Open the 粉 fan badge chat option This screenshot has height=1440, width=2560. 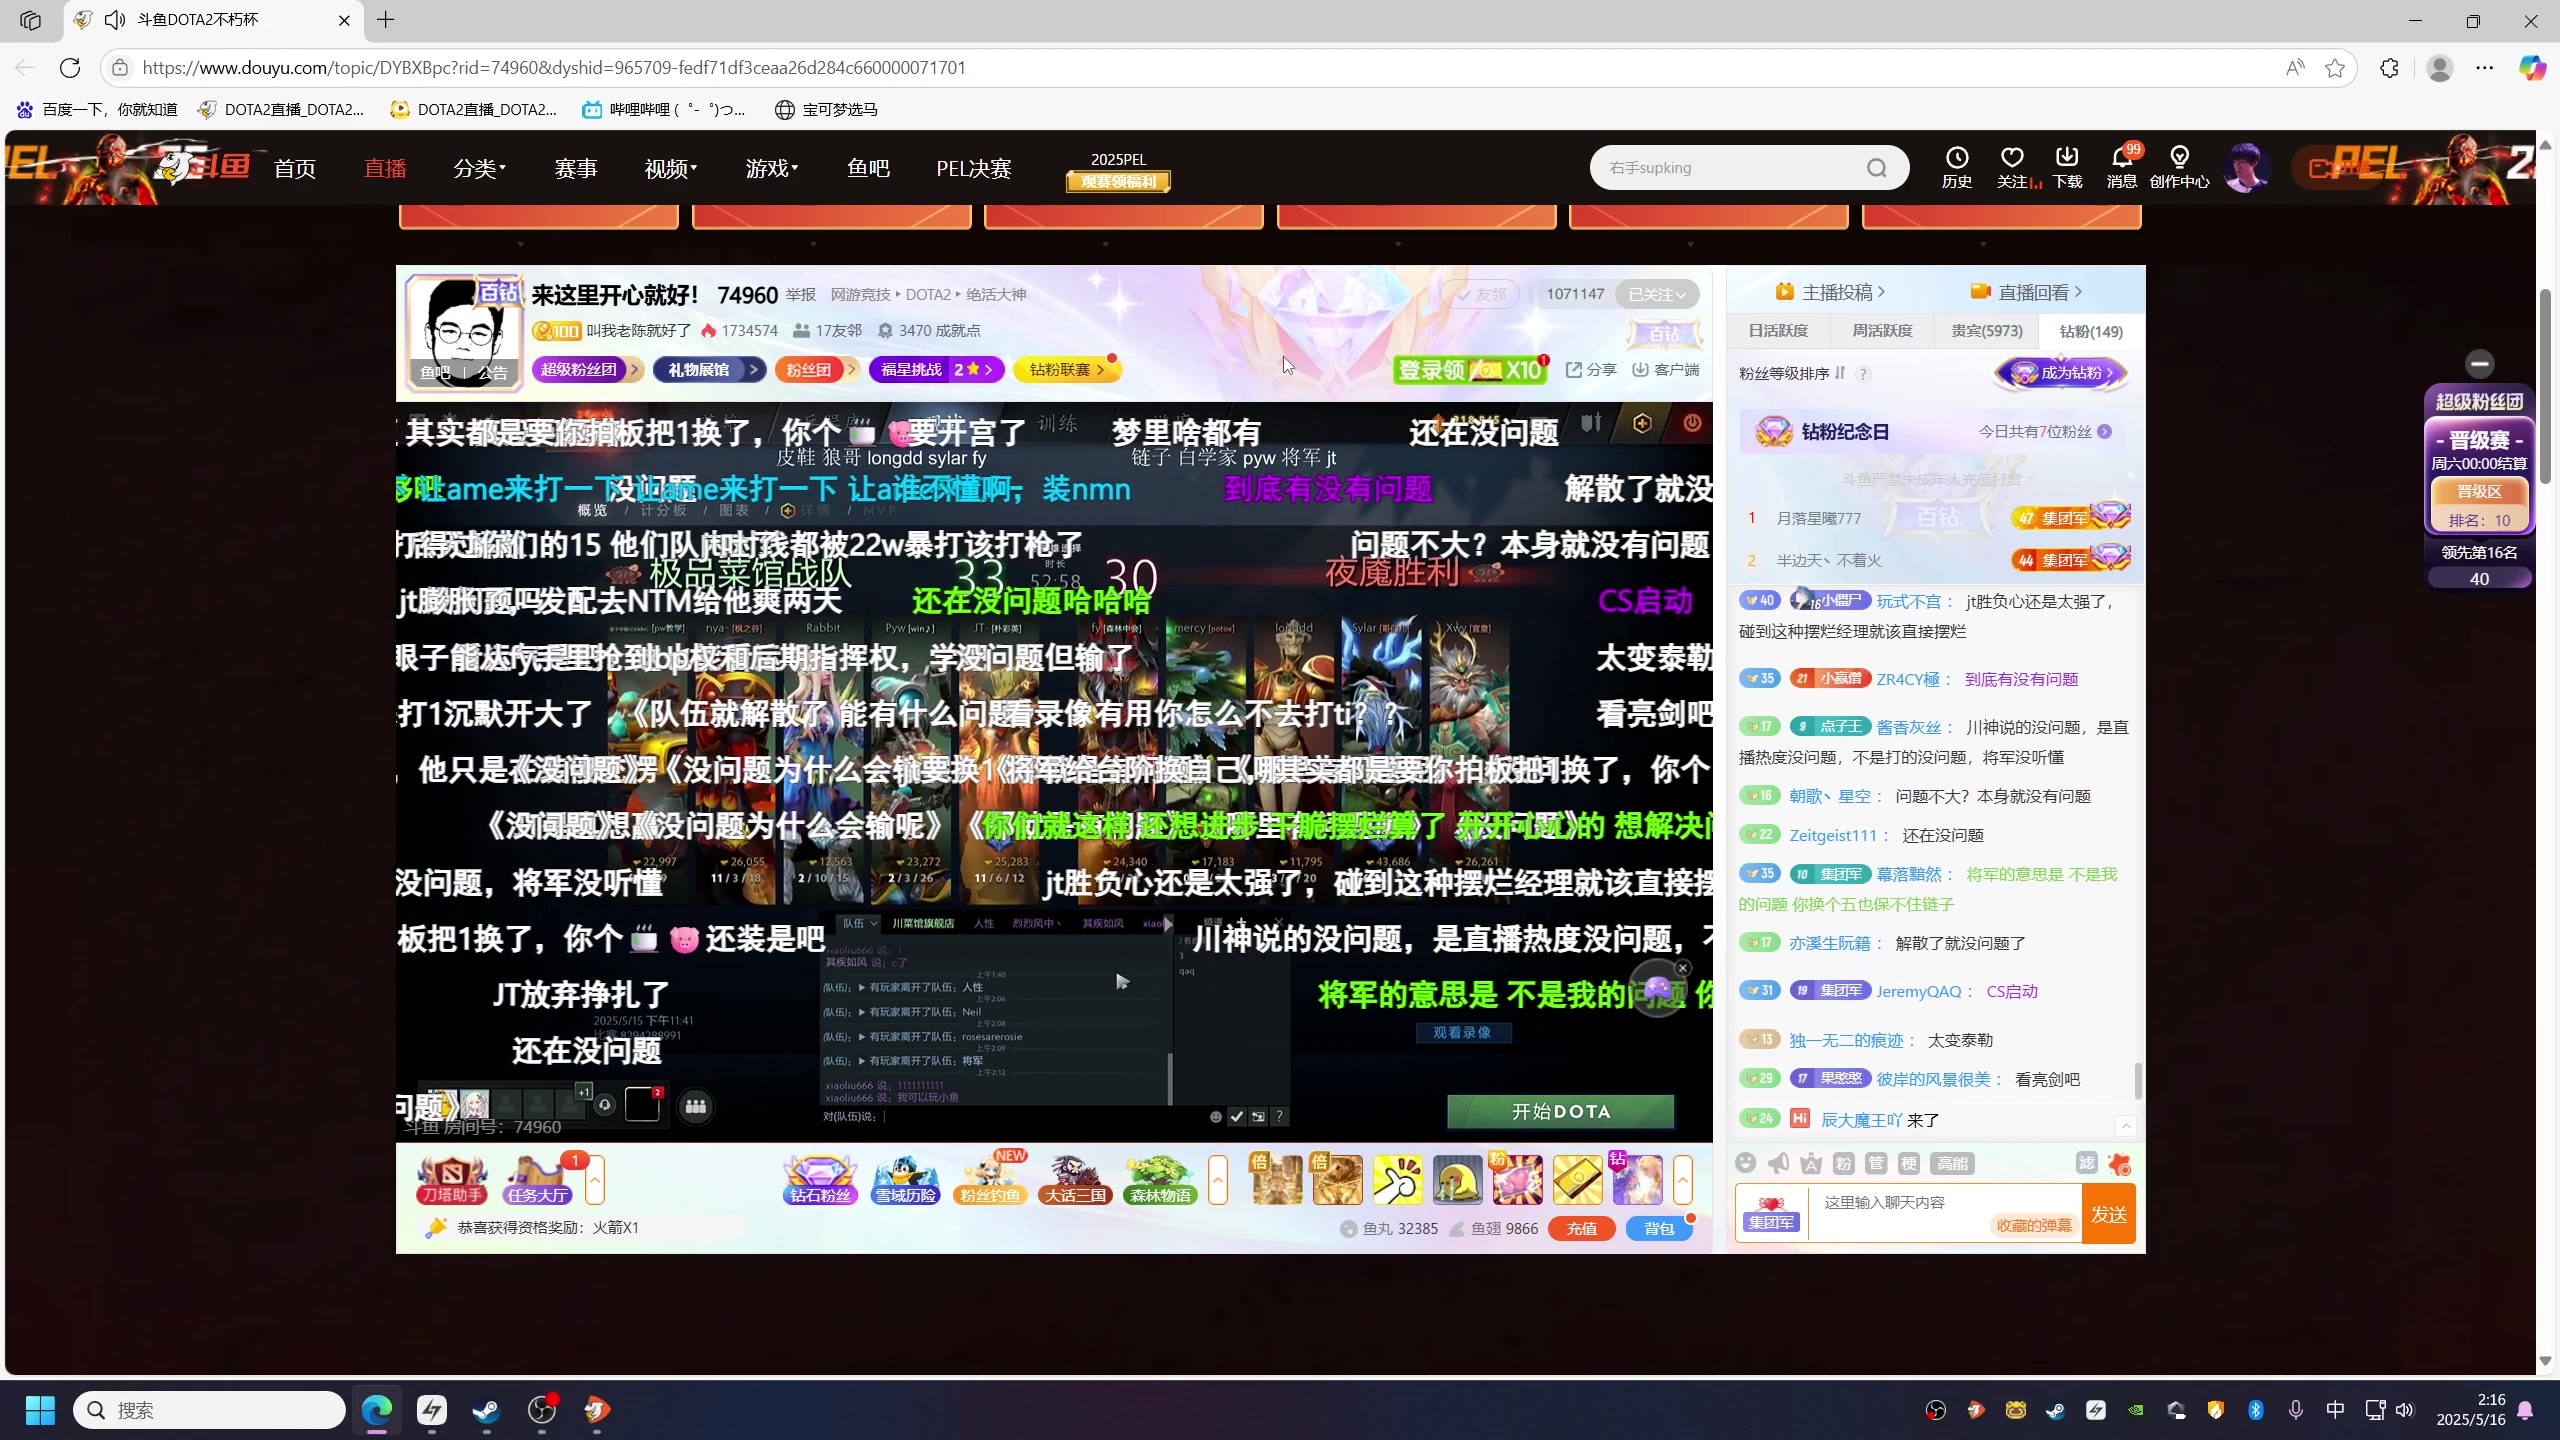coord(1844,1163)
